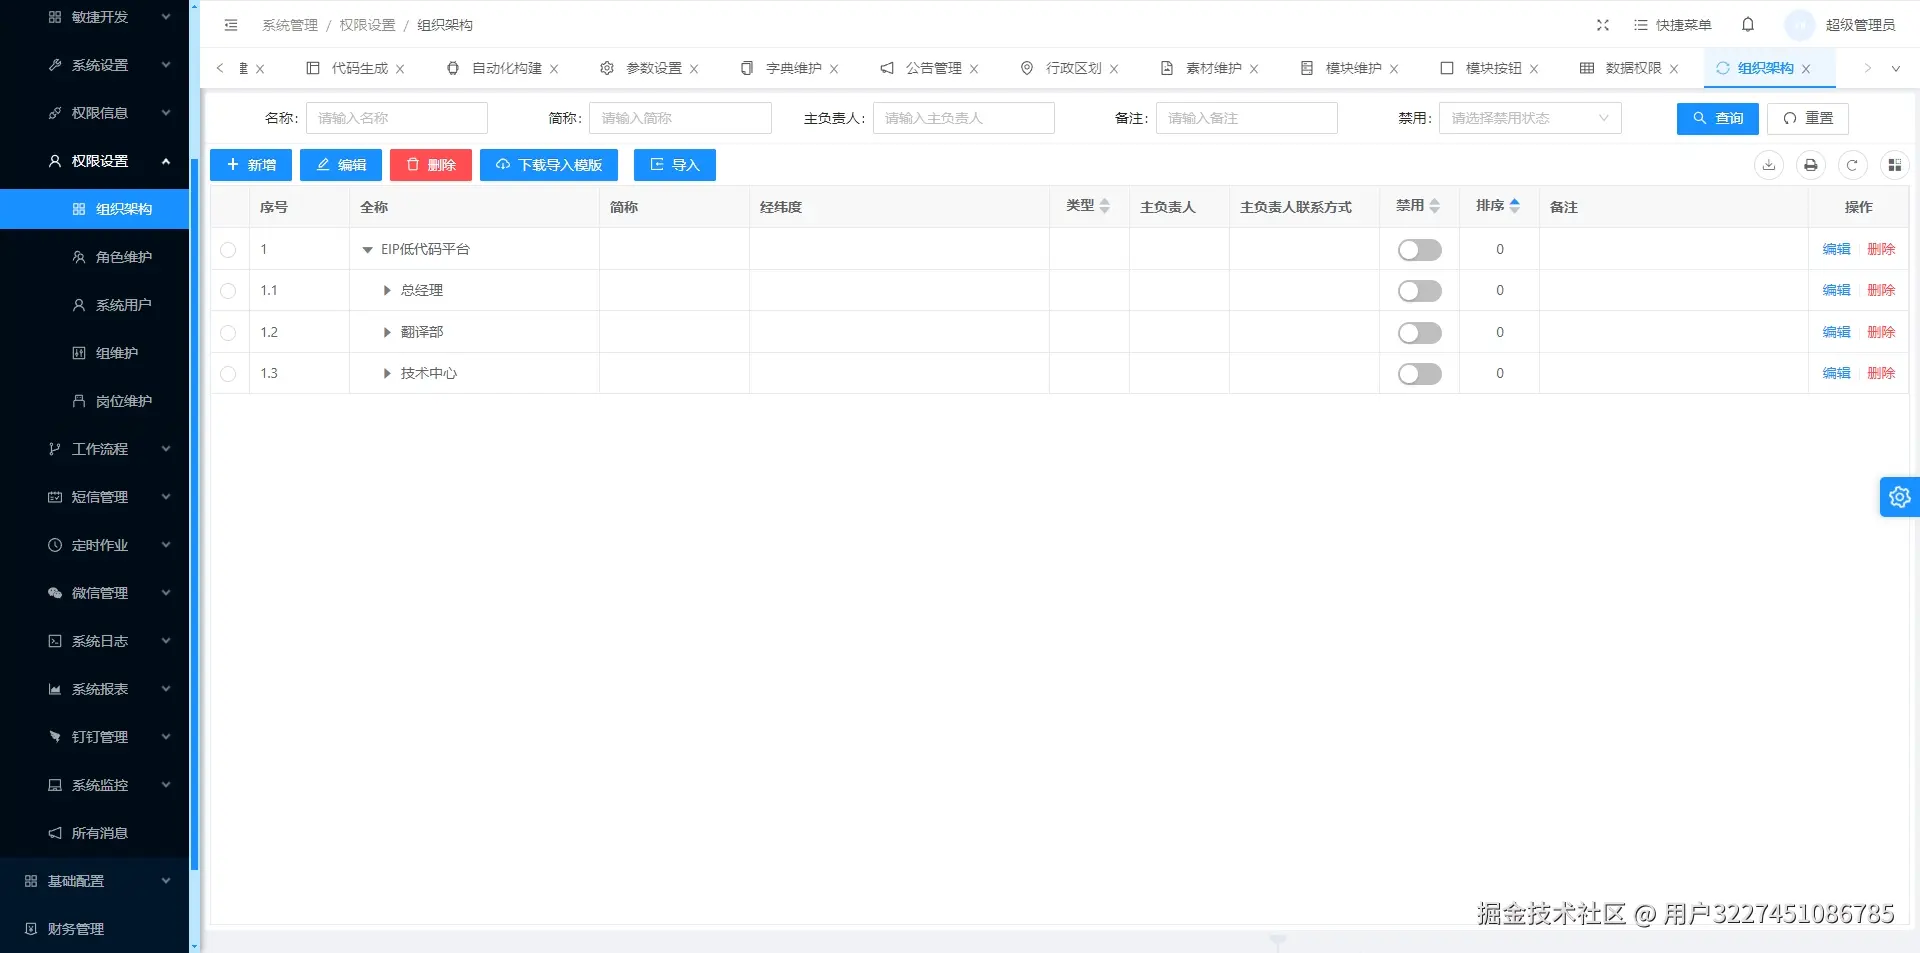This screenshot has height=953, width=1920.
Task: Close the 组织架构 tab
Action: click(1806, 69)
